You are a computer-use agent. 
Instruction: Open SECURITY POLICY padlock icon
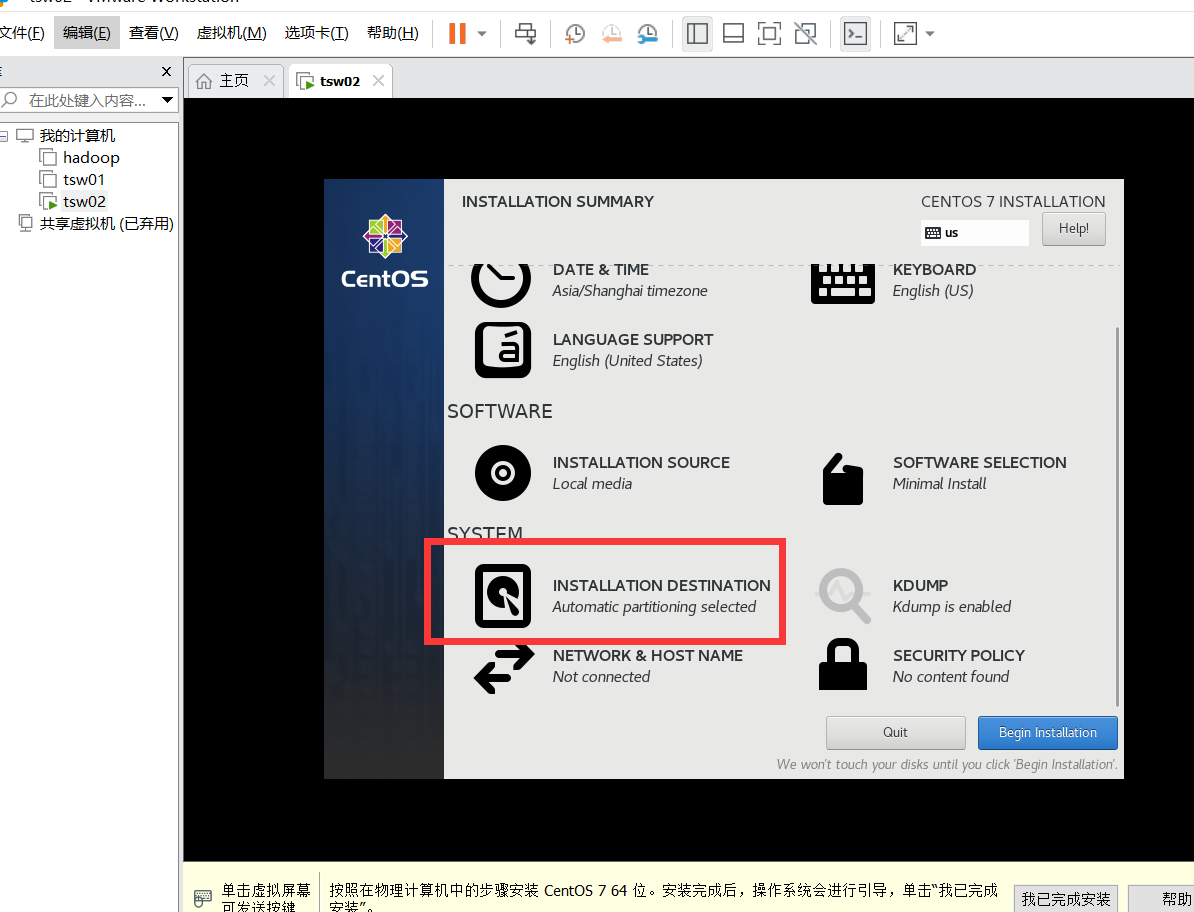click(843, 664)
